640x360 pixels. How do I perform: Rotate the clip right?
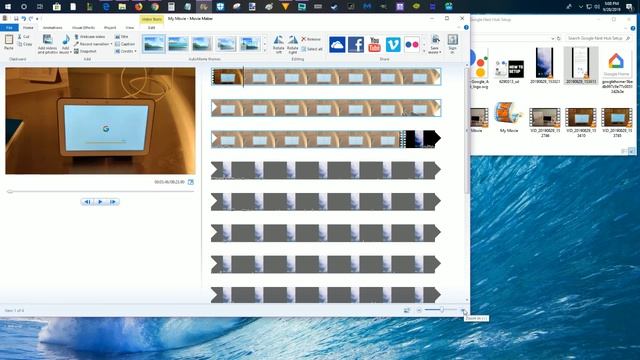tap(293, 44)
